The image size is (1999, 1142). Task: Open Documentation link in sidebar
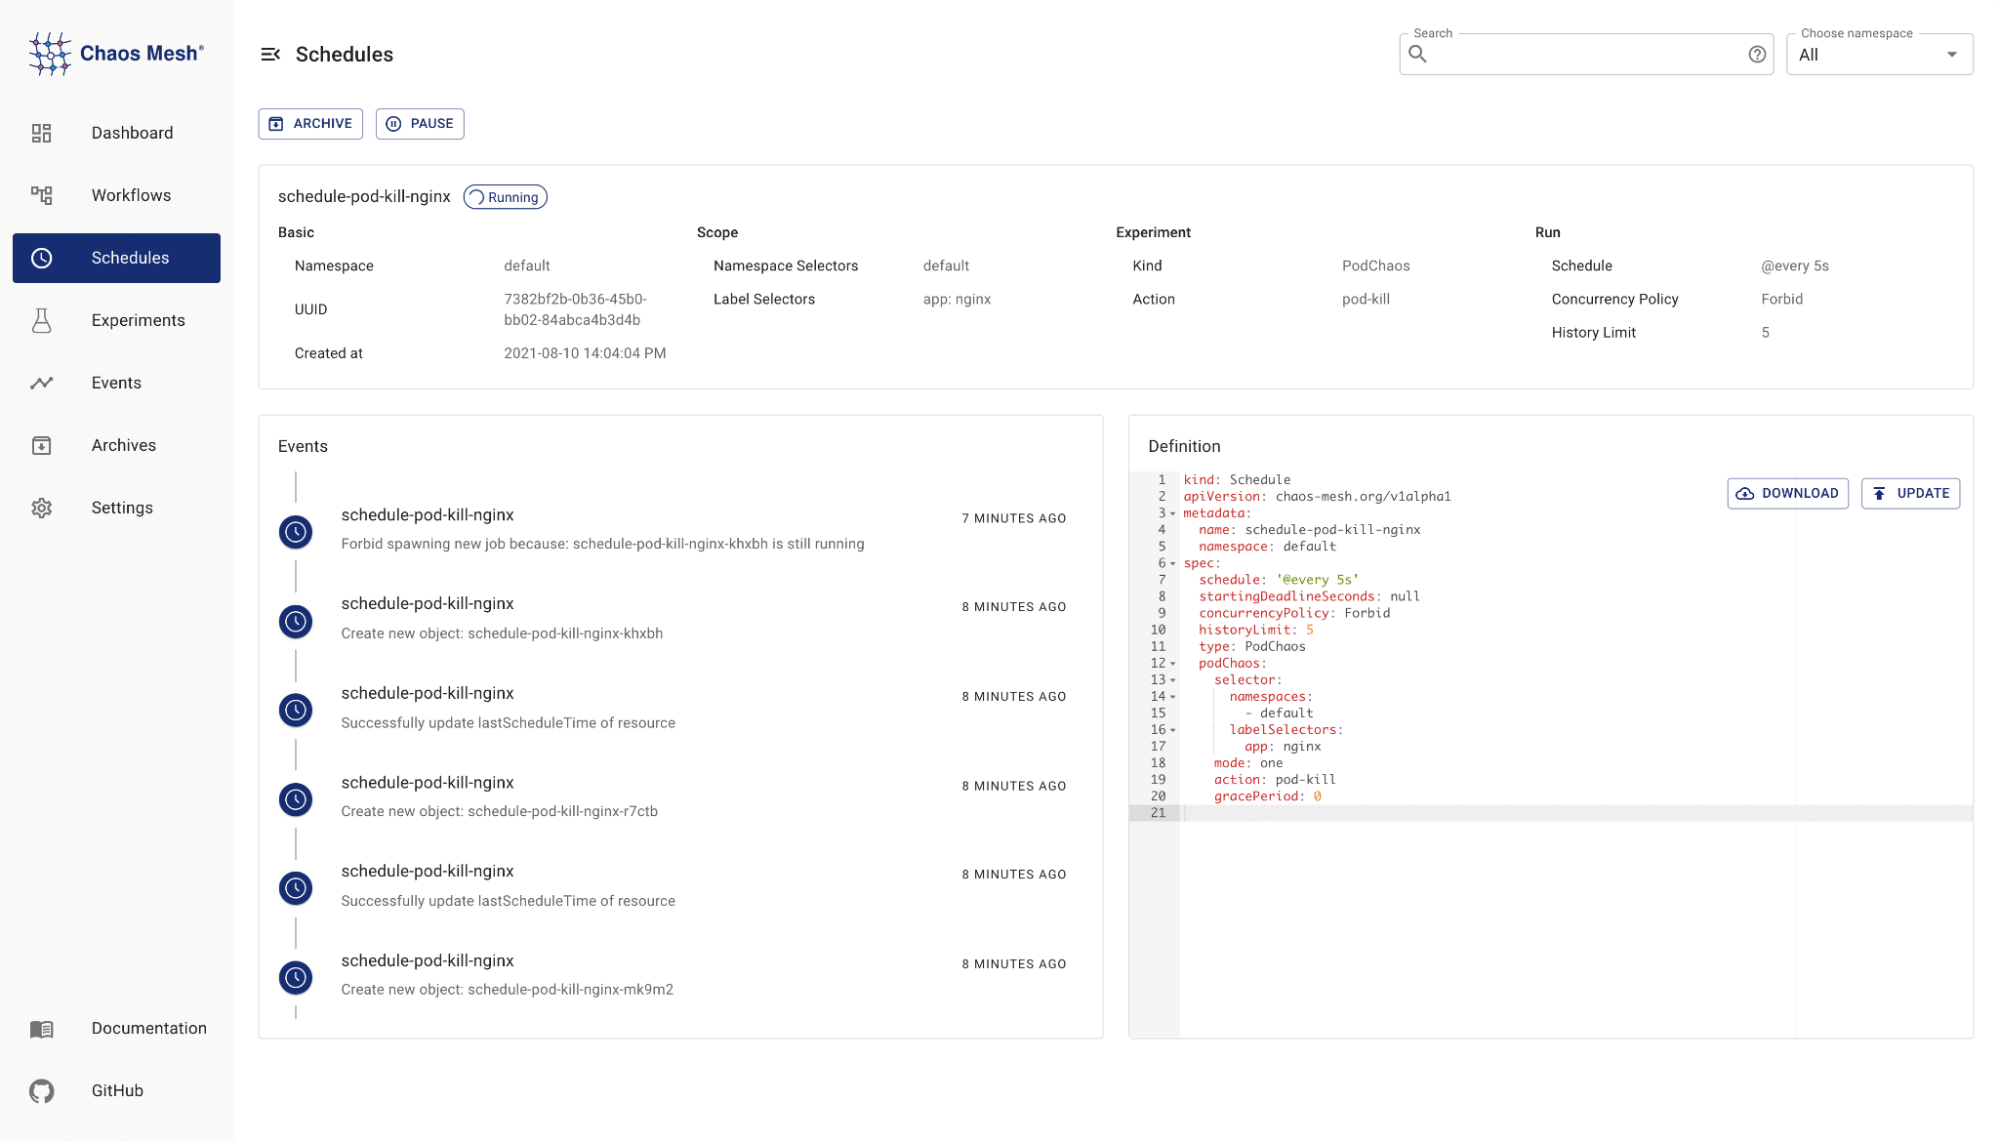tap(148, 1027)
